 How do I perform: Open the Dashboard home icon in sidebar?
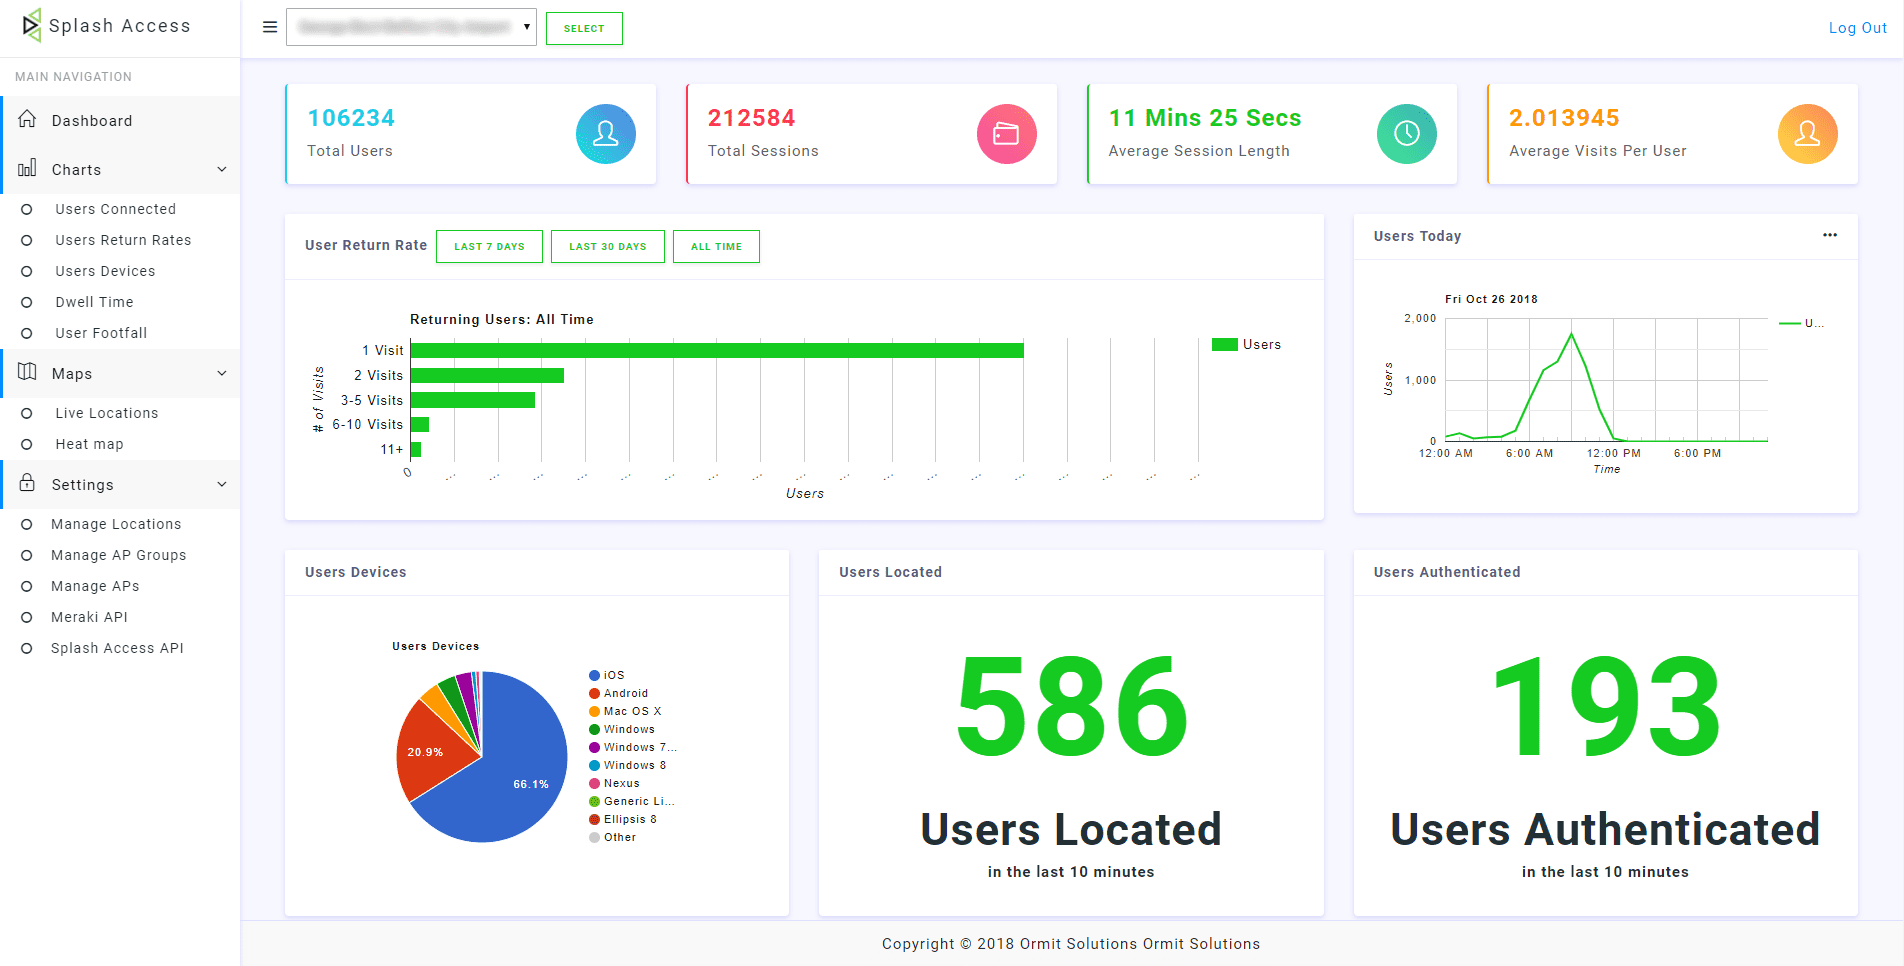29,119
